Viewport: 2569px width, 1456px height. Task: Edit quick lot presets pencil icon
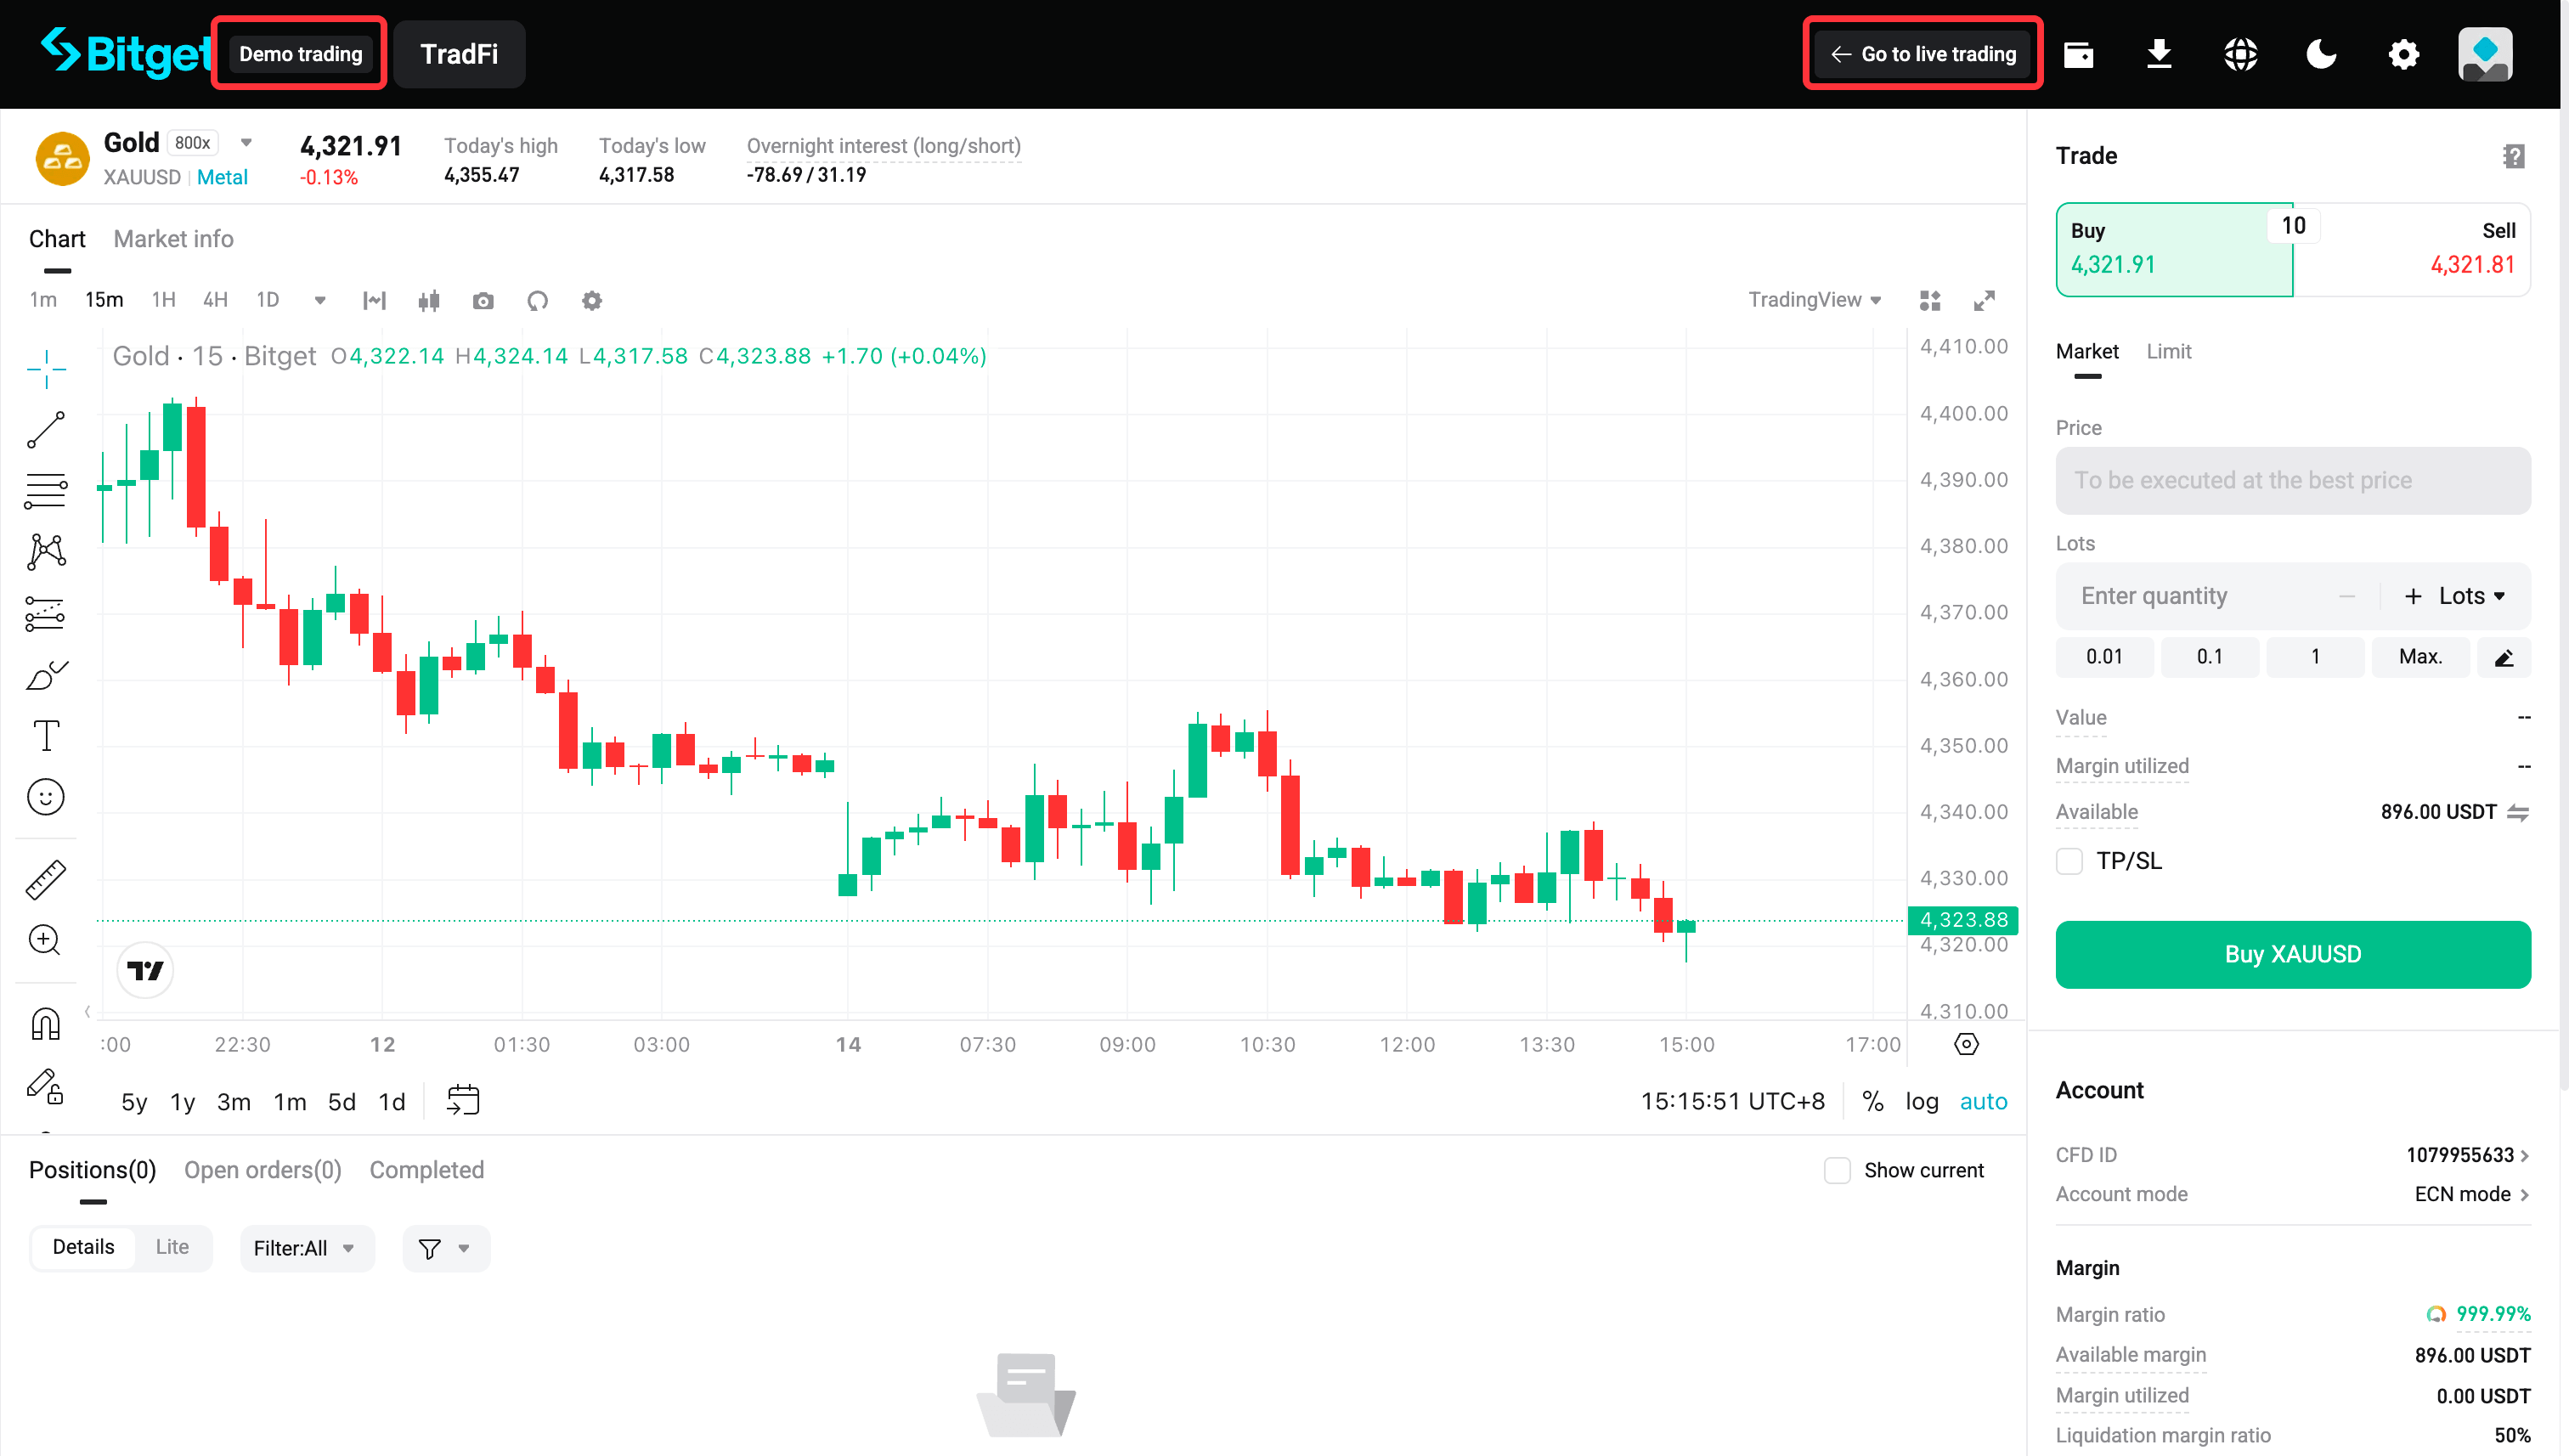point(2504,657)
